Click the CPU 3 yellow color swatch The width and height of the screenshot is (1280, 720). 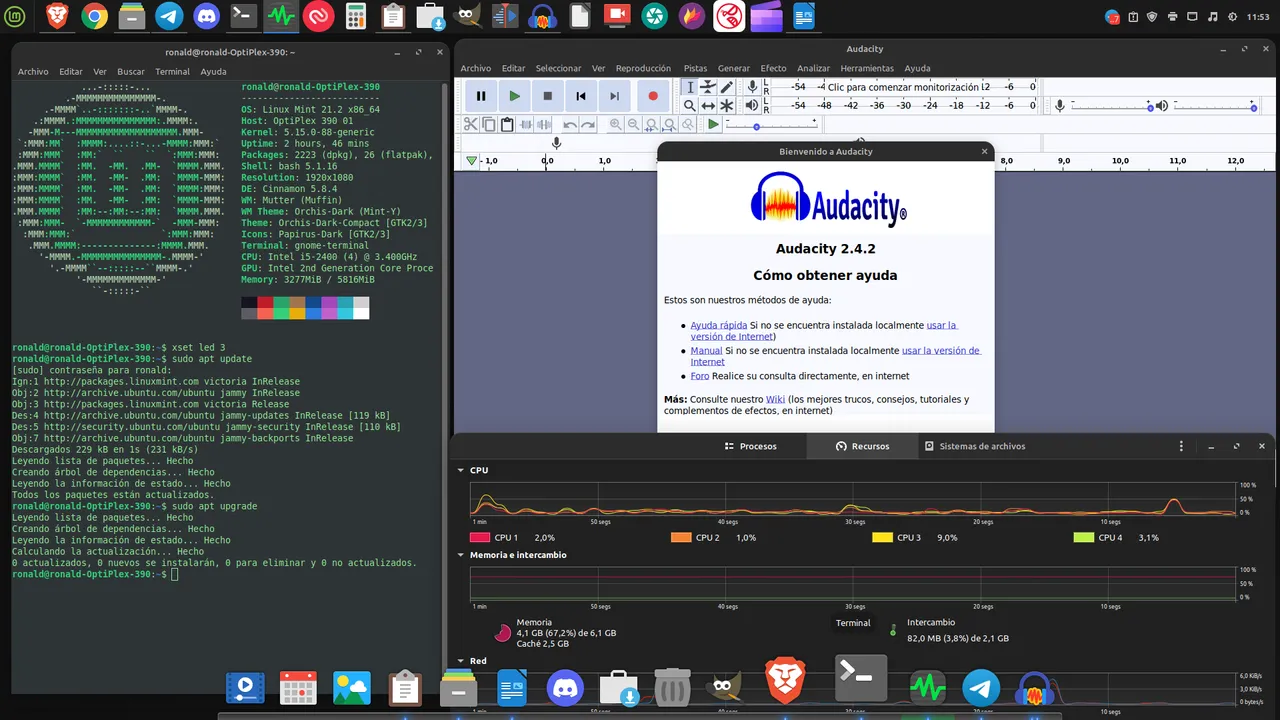[882, 538]
